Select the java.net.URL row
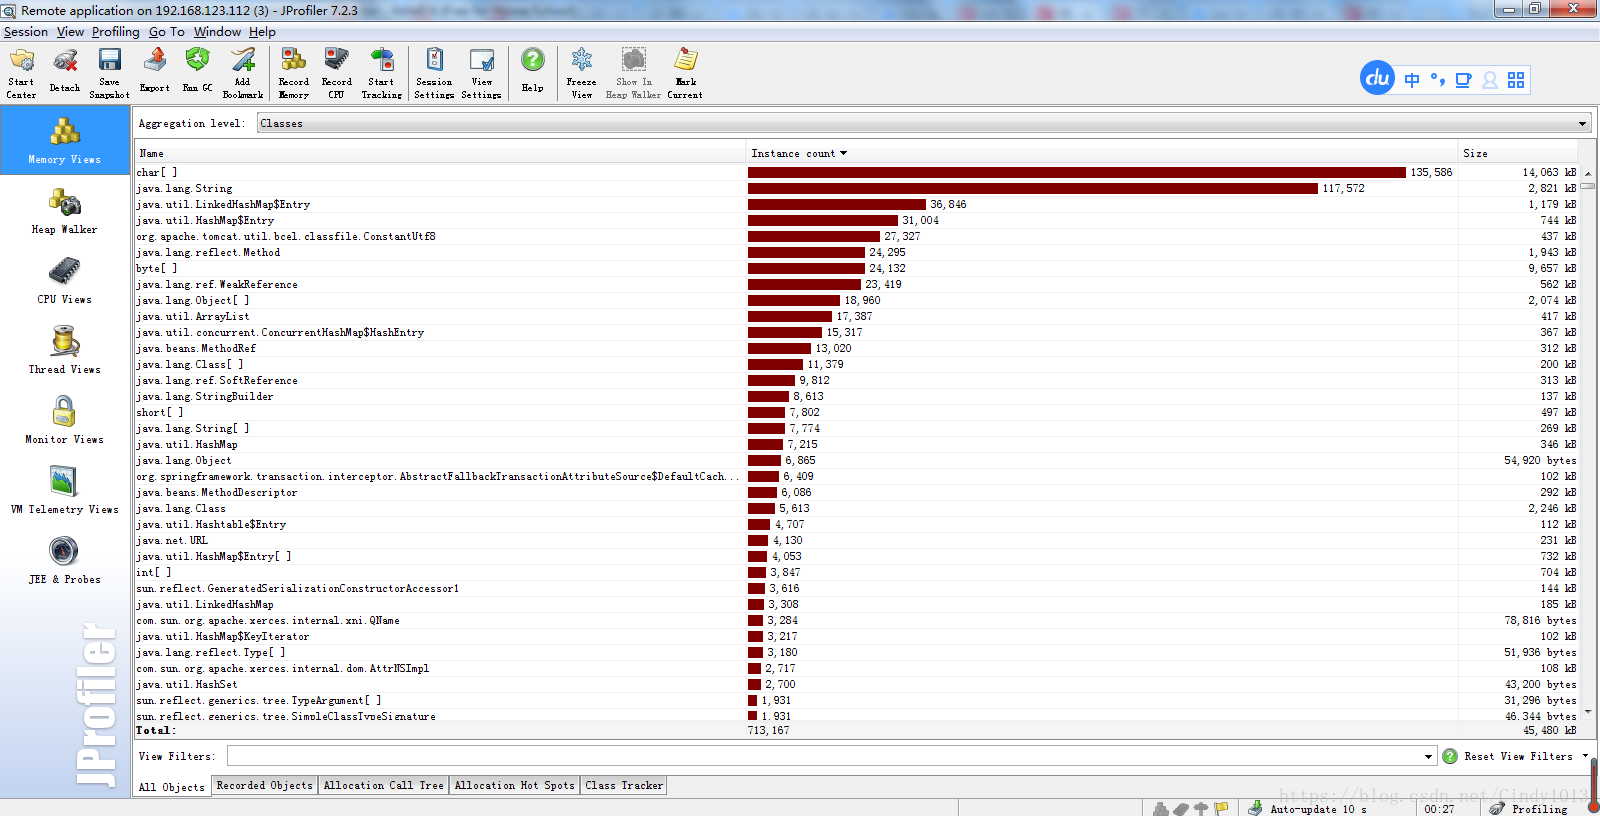 coord(856,540)
